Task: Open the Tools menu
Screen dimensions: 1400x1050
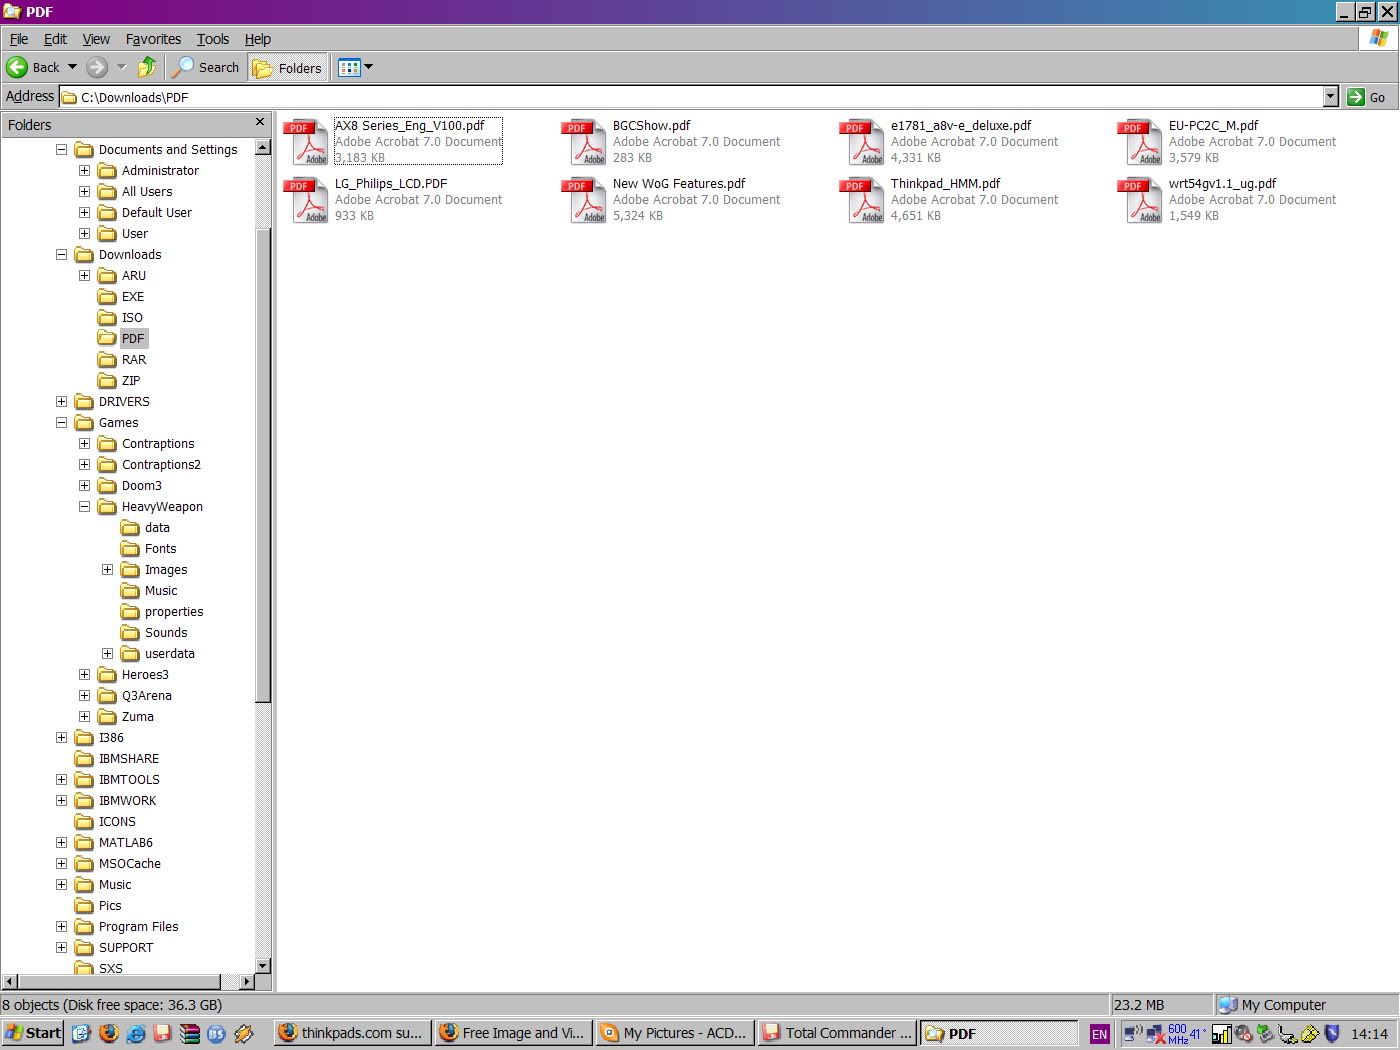Action: [x=213, y=39]
